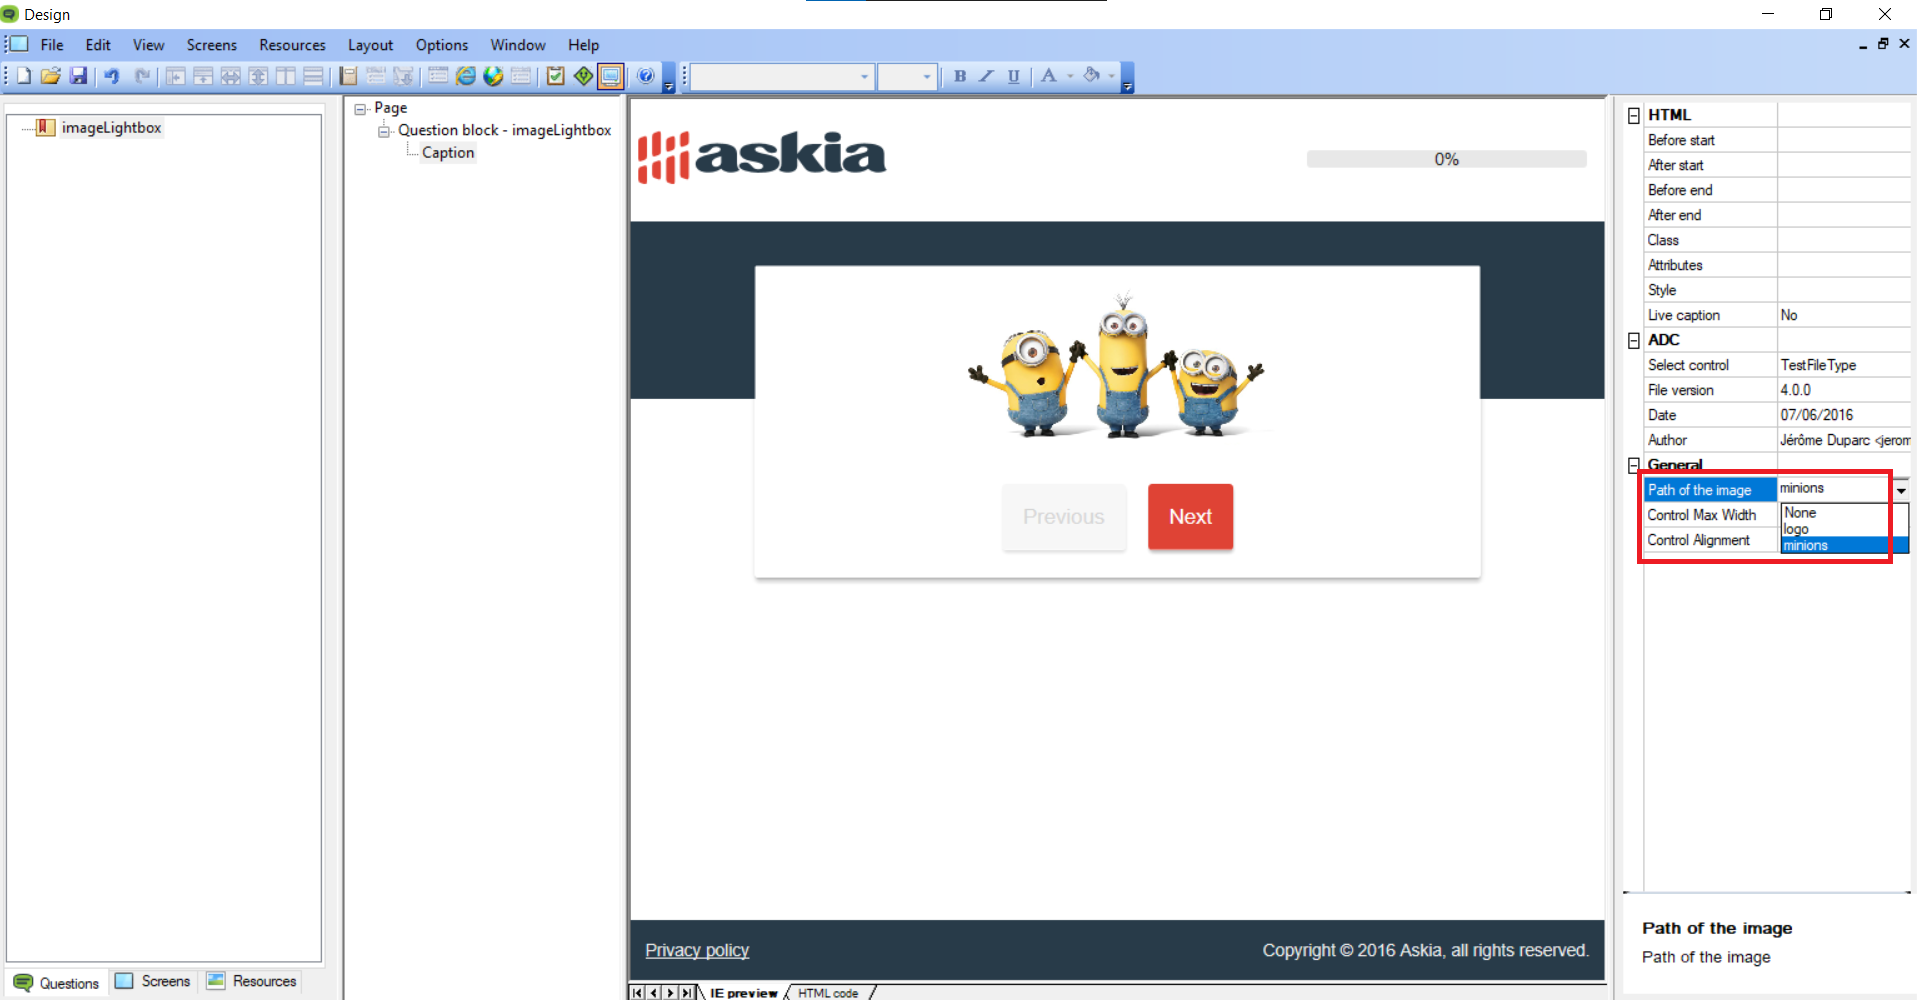
Task: Click the clipboard checkmark icon
Action: click(x=555, y=76)
